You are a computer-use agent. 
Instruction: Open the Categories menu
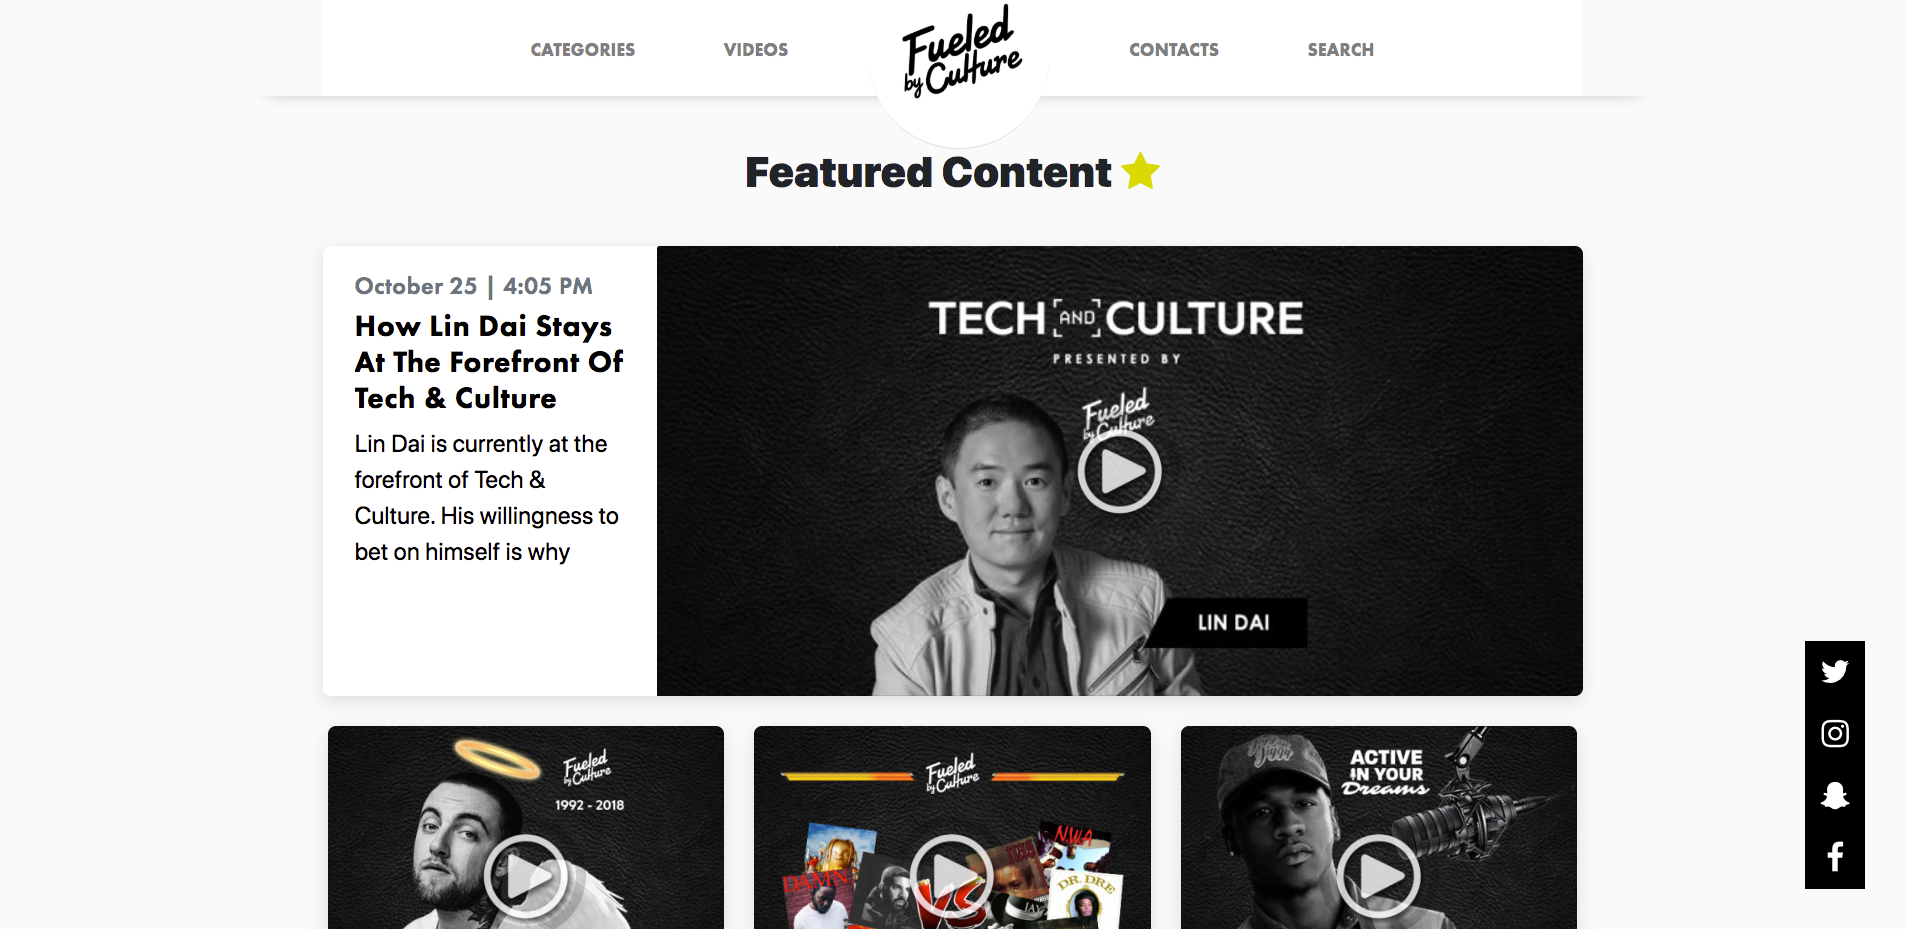click(x=582, y=50)
